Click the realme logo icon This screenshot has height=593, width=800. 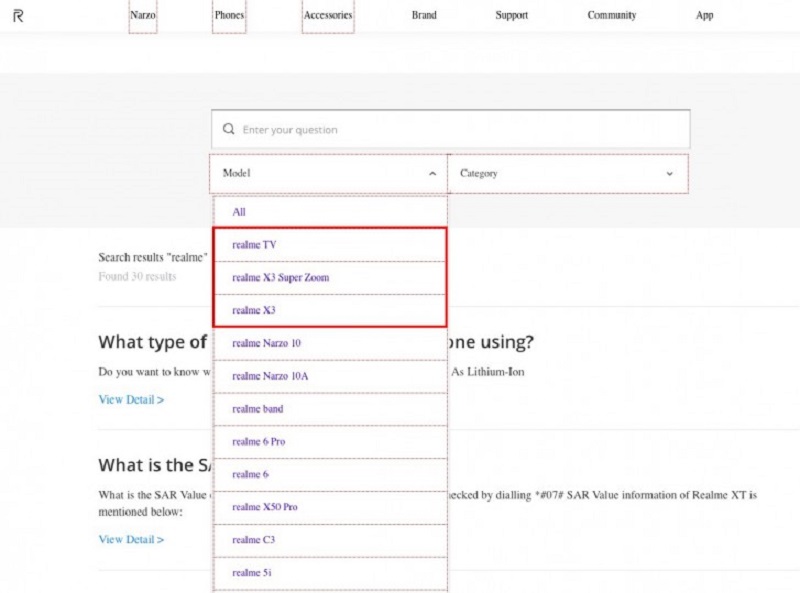click(x=18, y=16)
